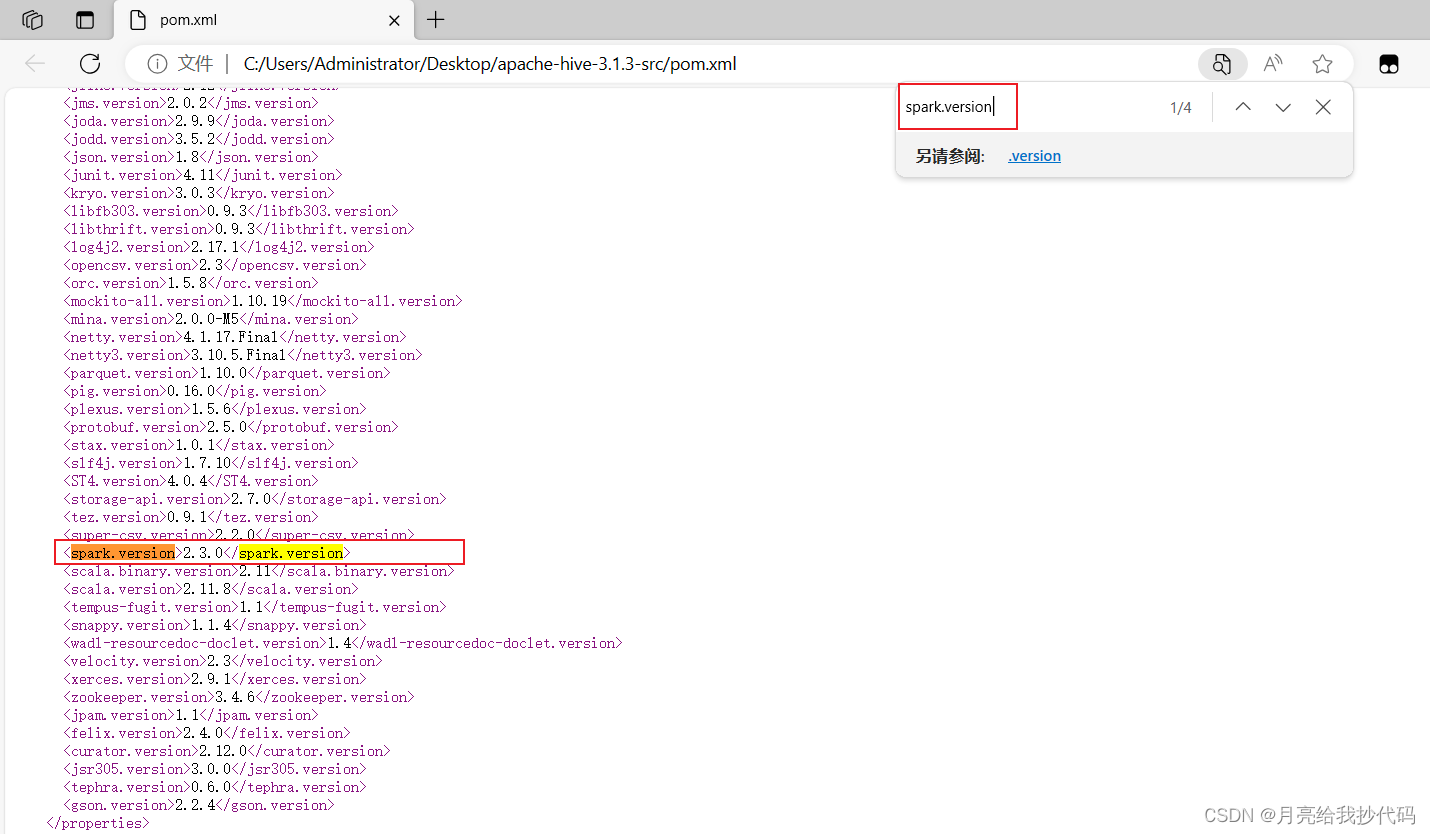Click the closing properties tag
This screenshot has width=1430, height=834.
[99, 823]
